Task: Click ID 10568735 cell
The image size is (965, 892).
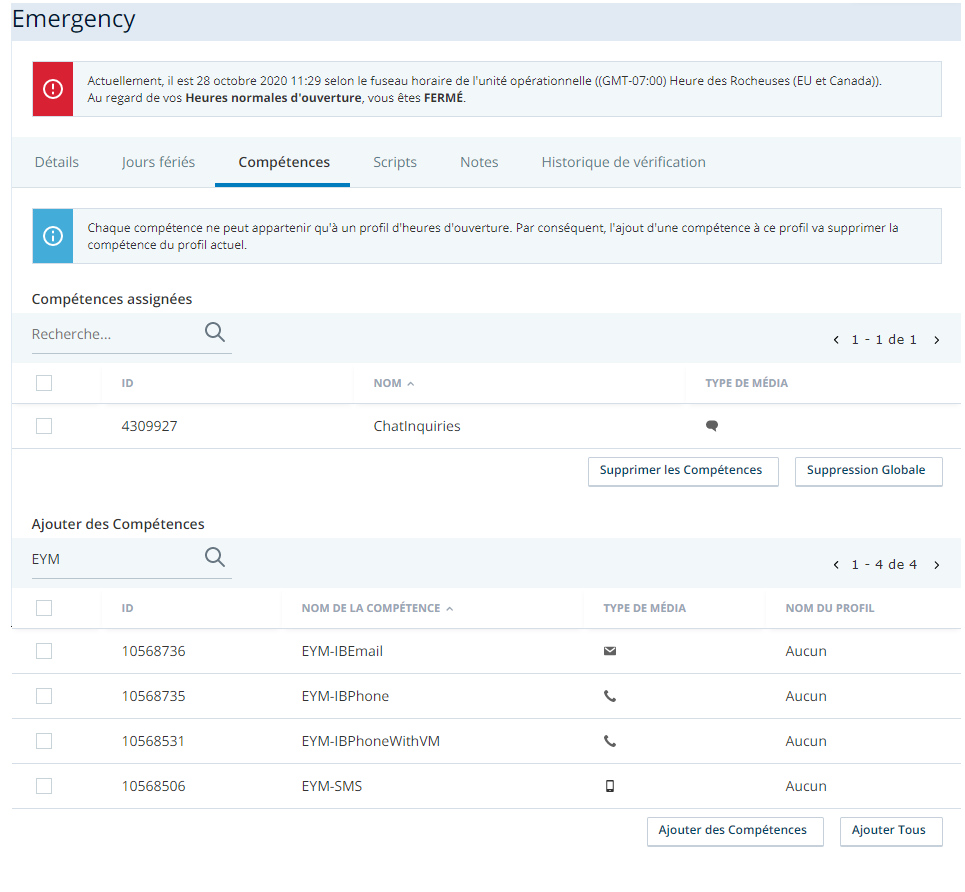Action: pyautogui.click(x=153, y=696)
